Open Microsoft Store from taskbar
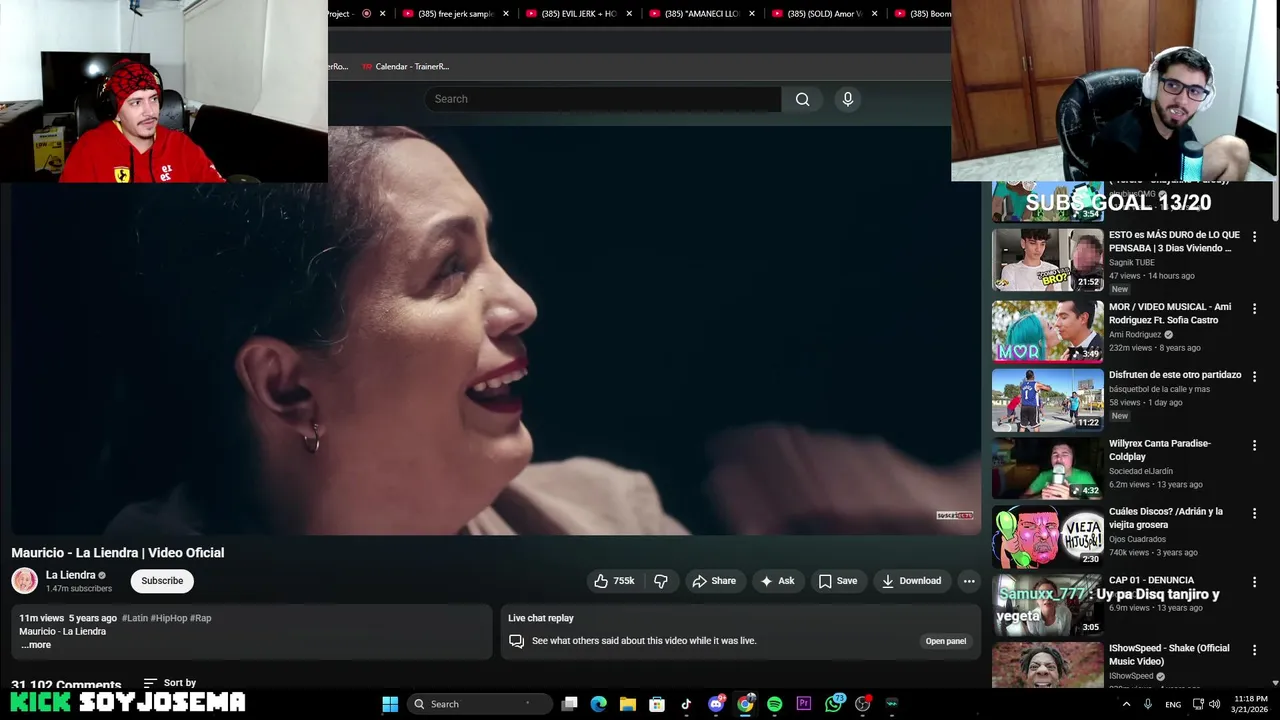The height and width of the screenshot is (720, 1280). pyautogui.click(x=657, y=704)
